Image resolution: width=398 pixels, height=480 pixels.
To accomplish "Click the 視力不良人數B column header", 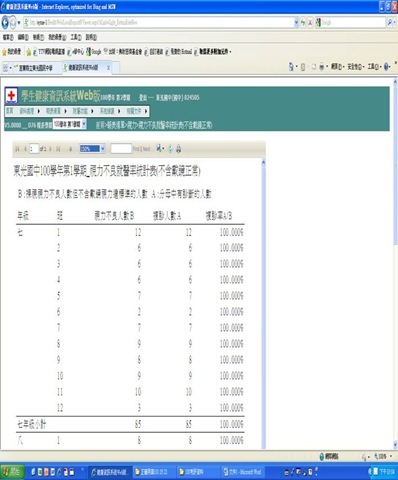I will (x=114, y=216).
